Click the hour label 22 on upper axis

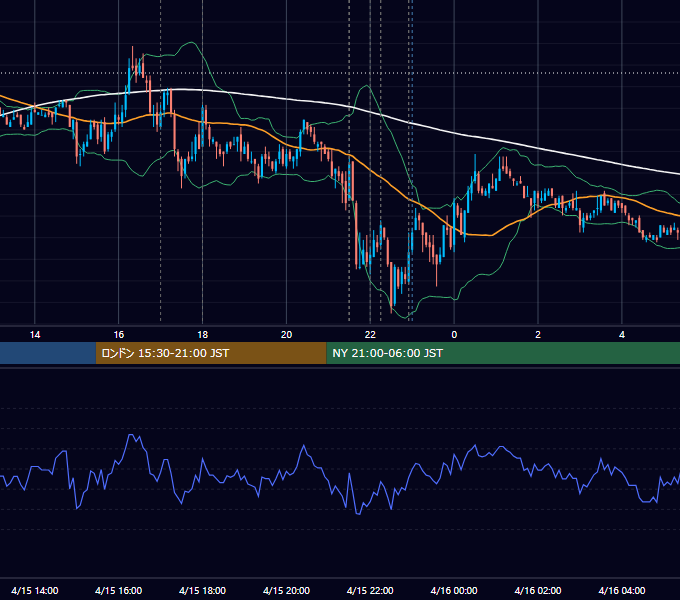370,335
